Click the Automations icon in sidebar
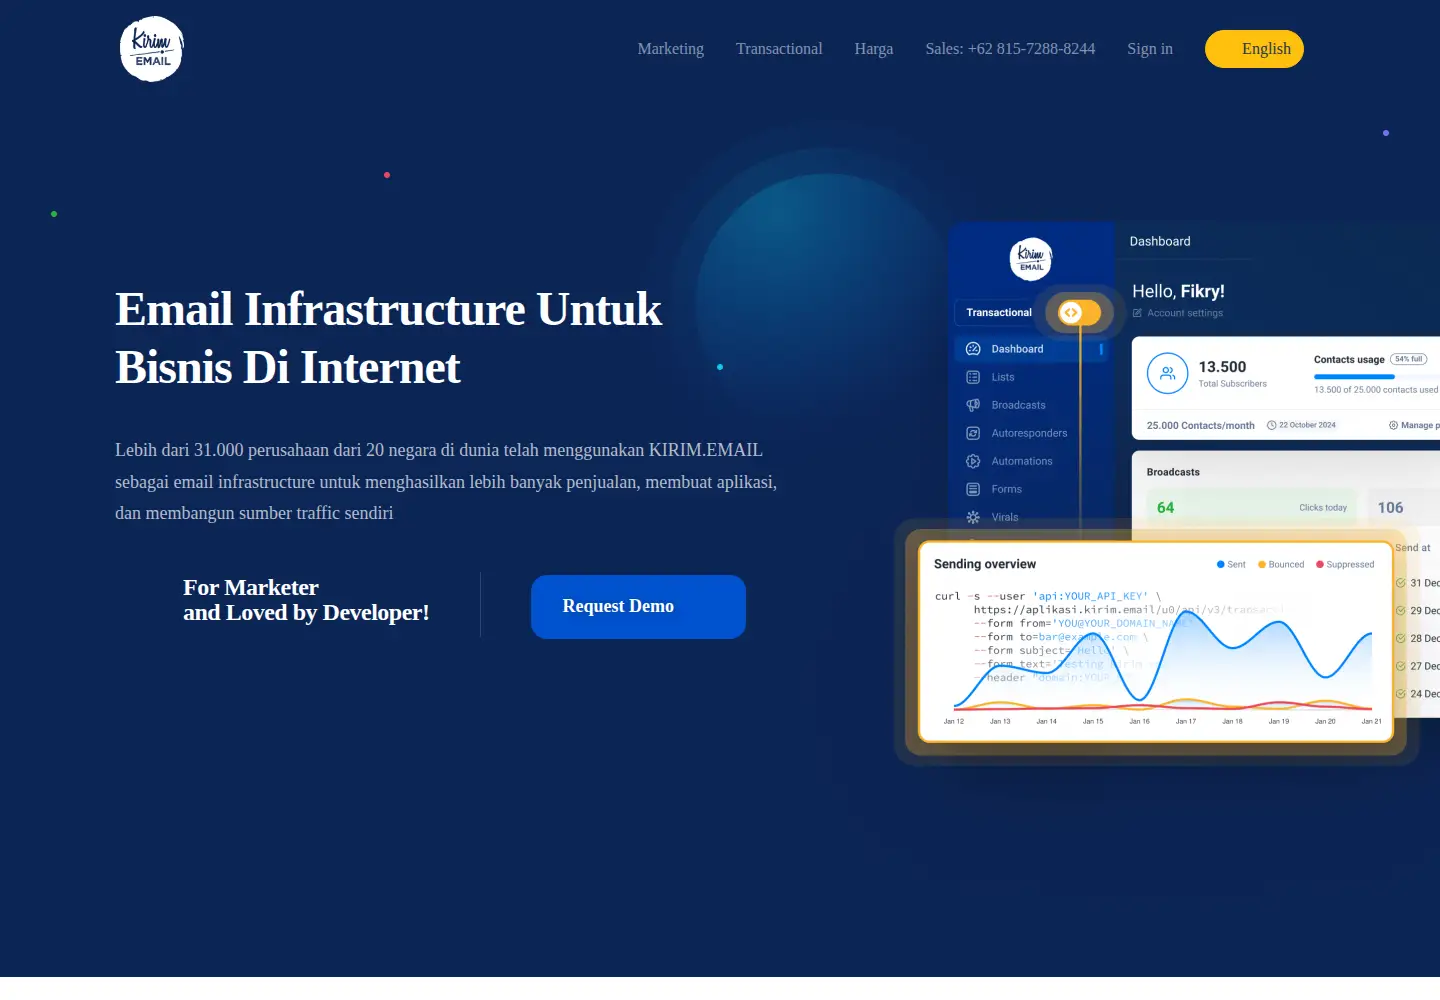The height and width of the screenshot is (1000, 1440). (x=973, y=461)
